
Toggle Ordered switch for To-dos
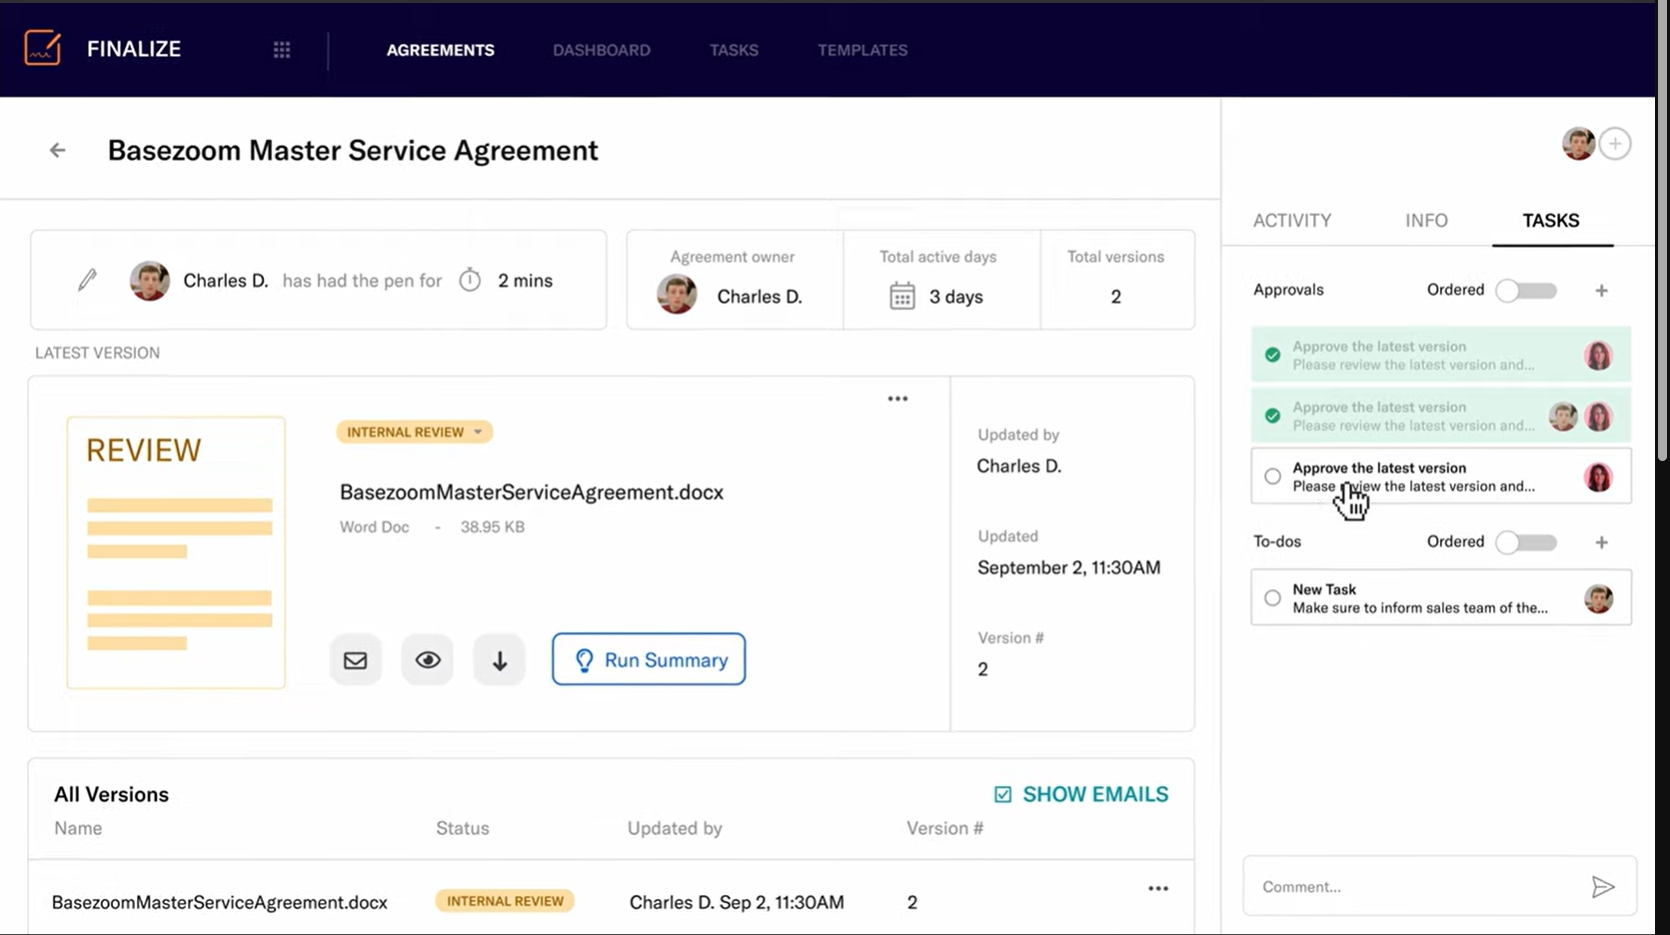coord(1526,542)
